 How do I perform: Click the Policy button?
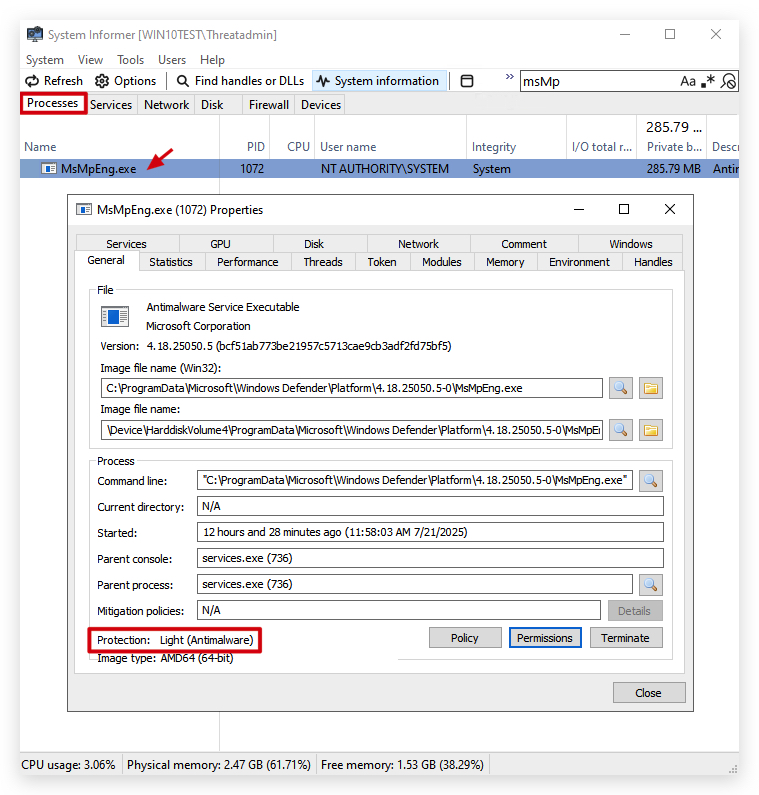click(x=465, y=638)
